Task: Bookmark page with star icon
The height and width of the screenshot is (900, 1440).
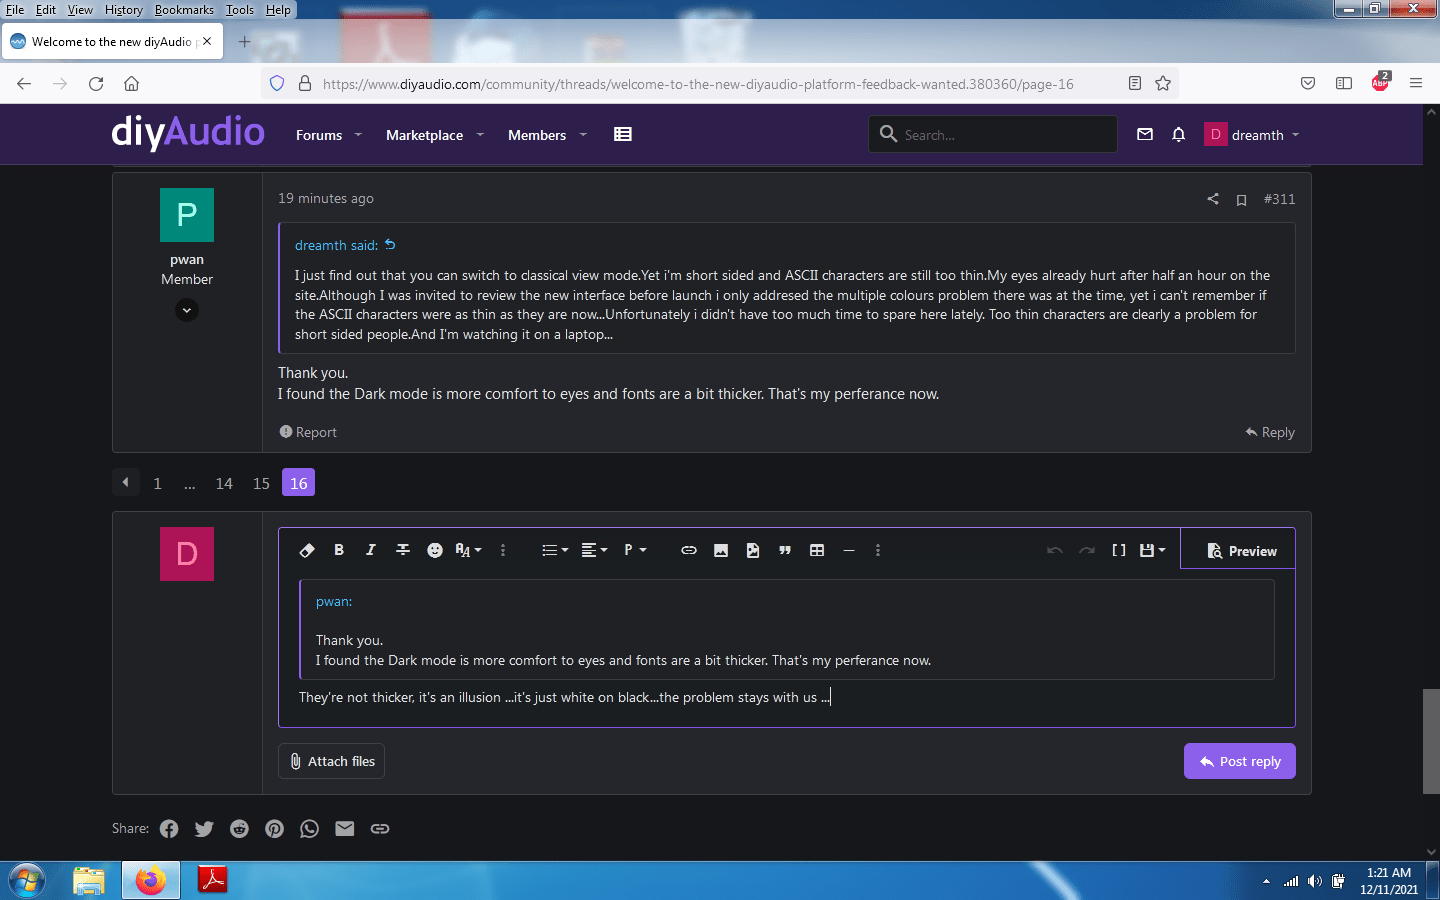Action: click(x=1163, y=83)
